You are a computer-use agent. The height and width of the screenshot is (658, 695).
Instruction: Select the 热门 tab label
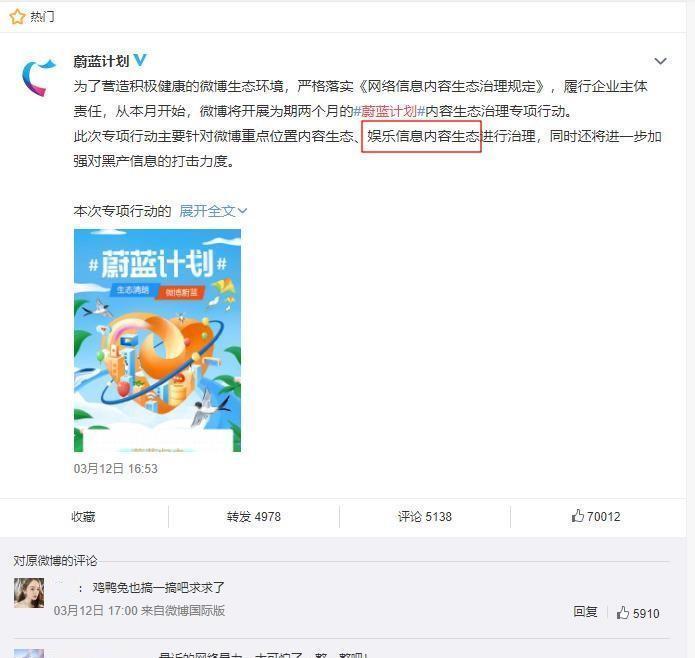click(42, 17)
